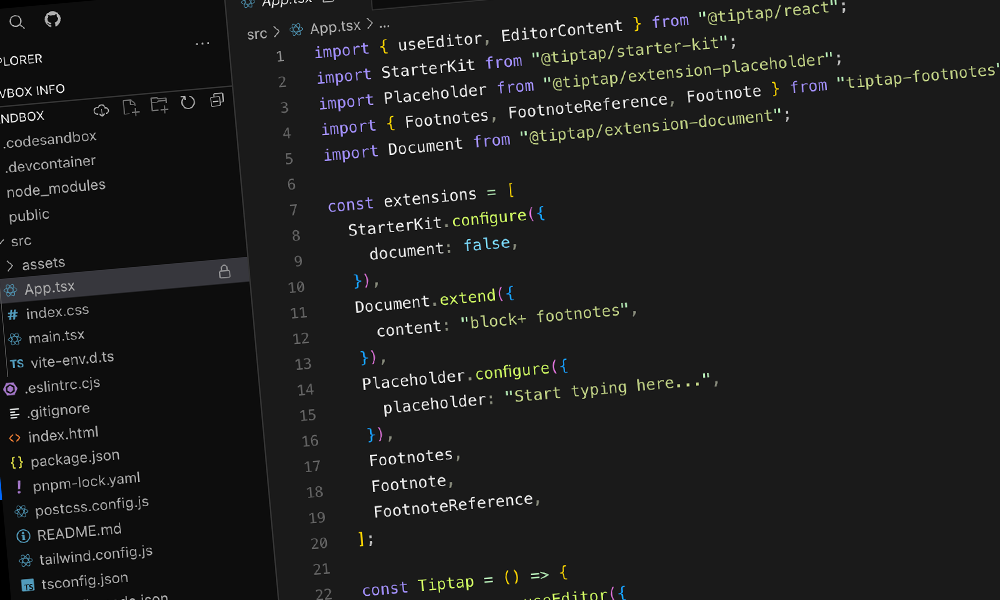
Task: Open tailwind.config.js from the file list
Action: click(x=95, y=555)
